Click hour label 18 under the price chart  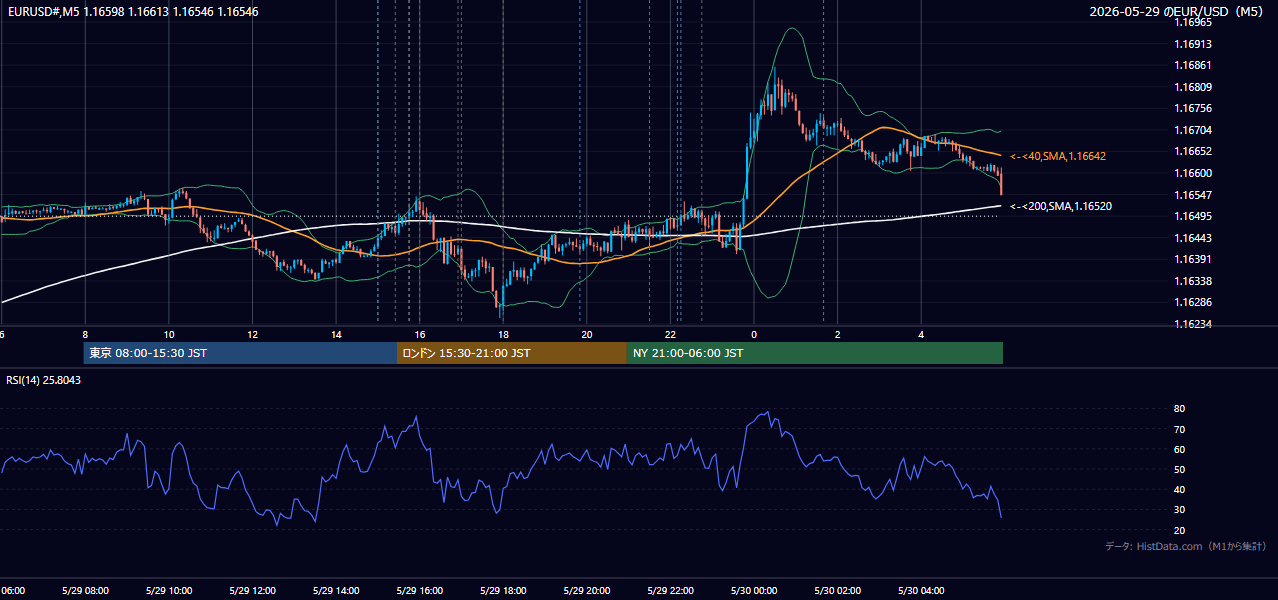click(x=503, y=335)
